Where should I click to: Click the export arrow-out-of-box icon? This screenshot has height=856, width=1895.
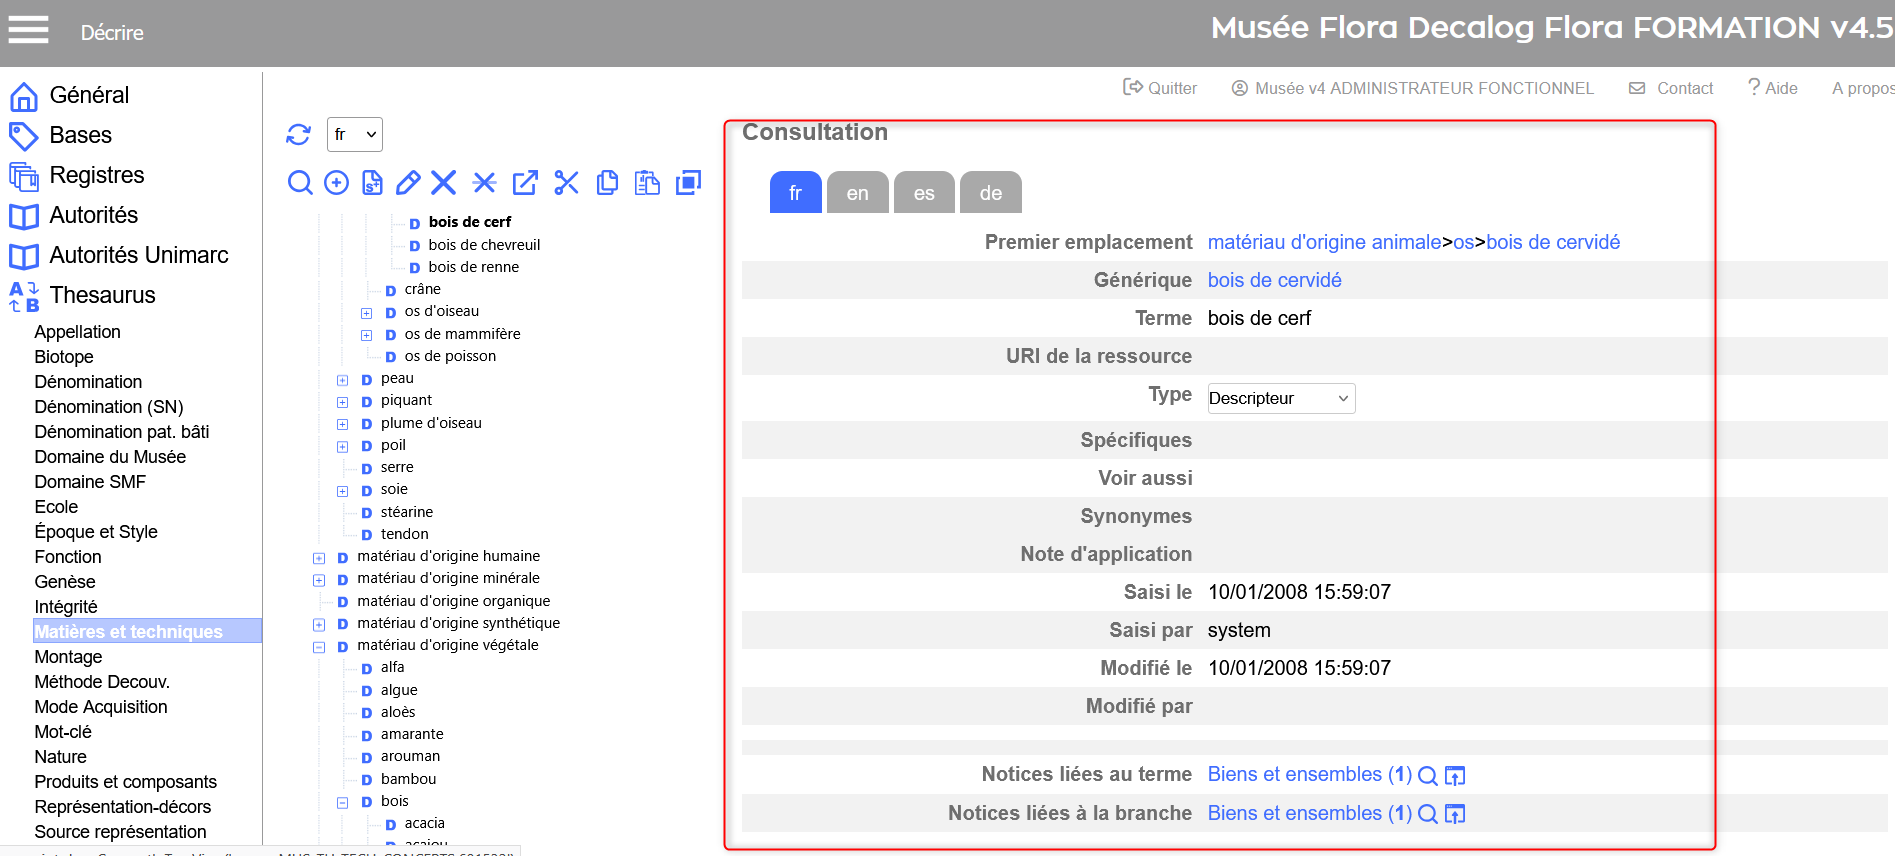525,183
